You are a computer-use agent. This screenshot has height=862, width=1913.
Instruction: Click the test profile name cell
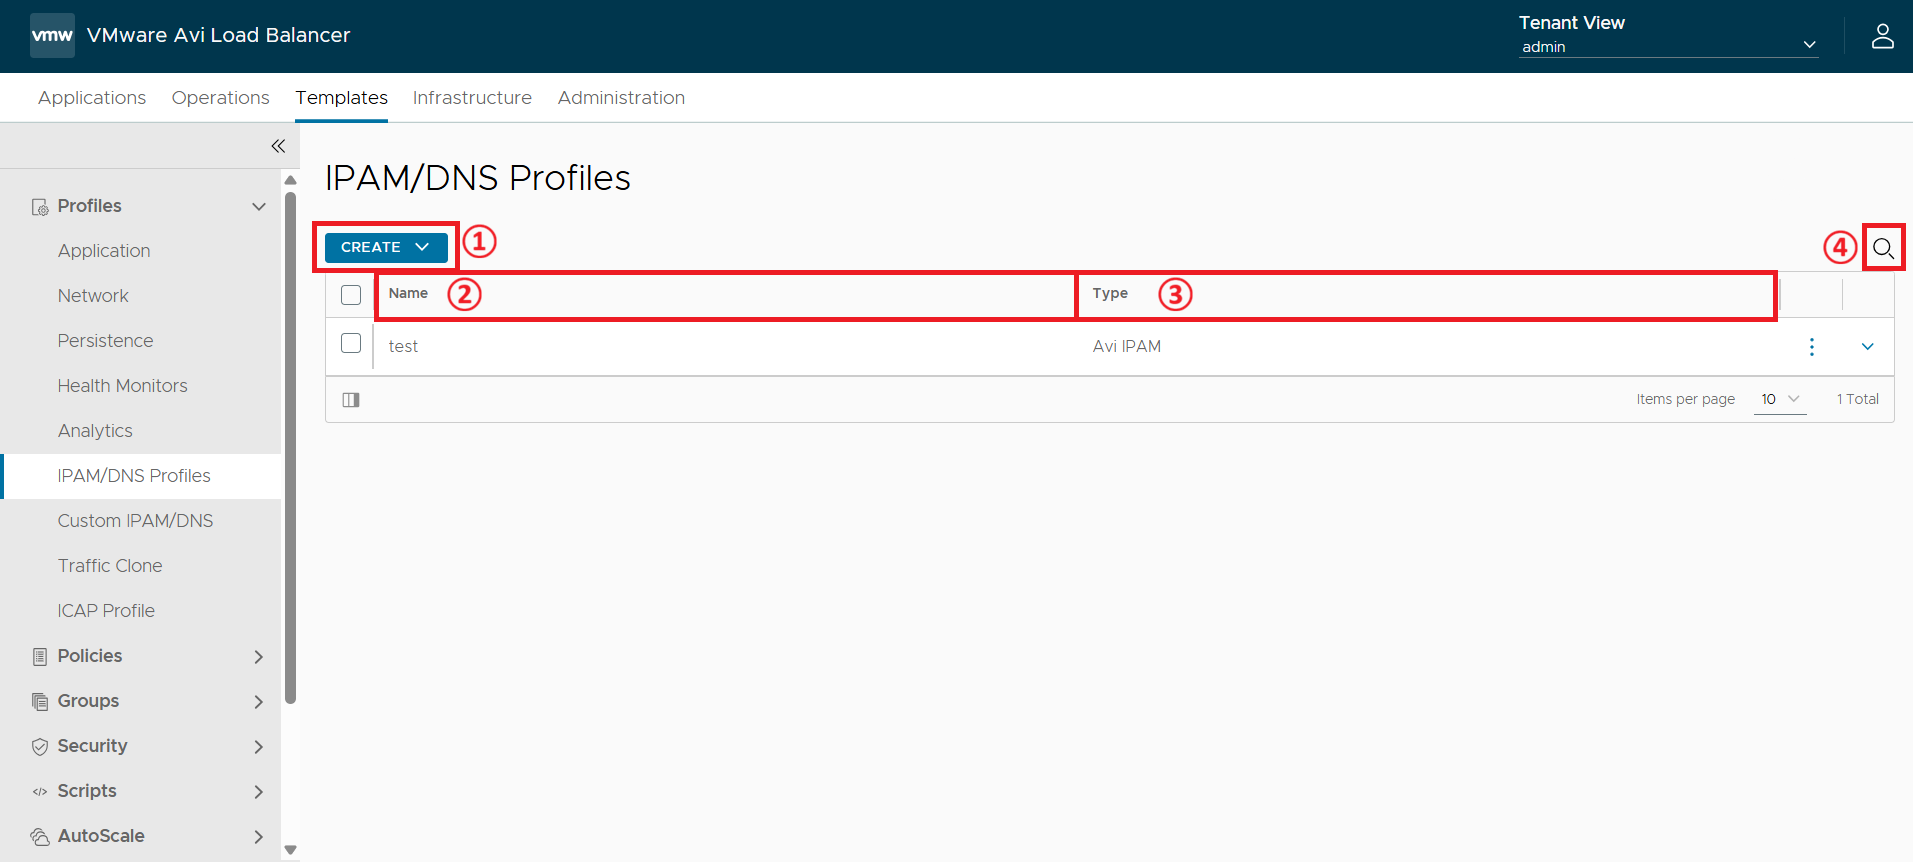click(x=403, y=346)
